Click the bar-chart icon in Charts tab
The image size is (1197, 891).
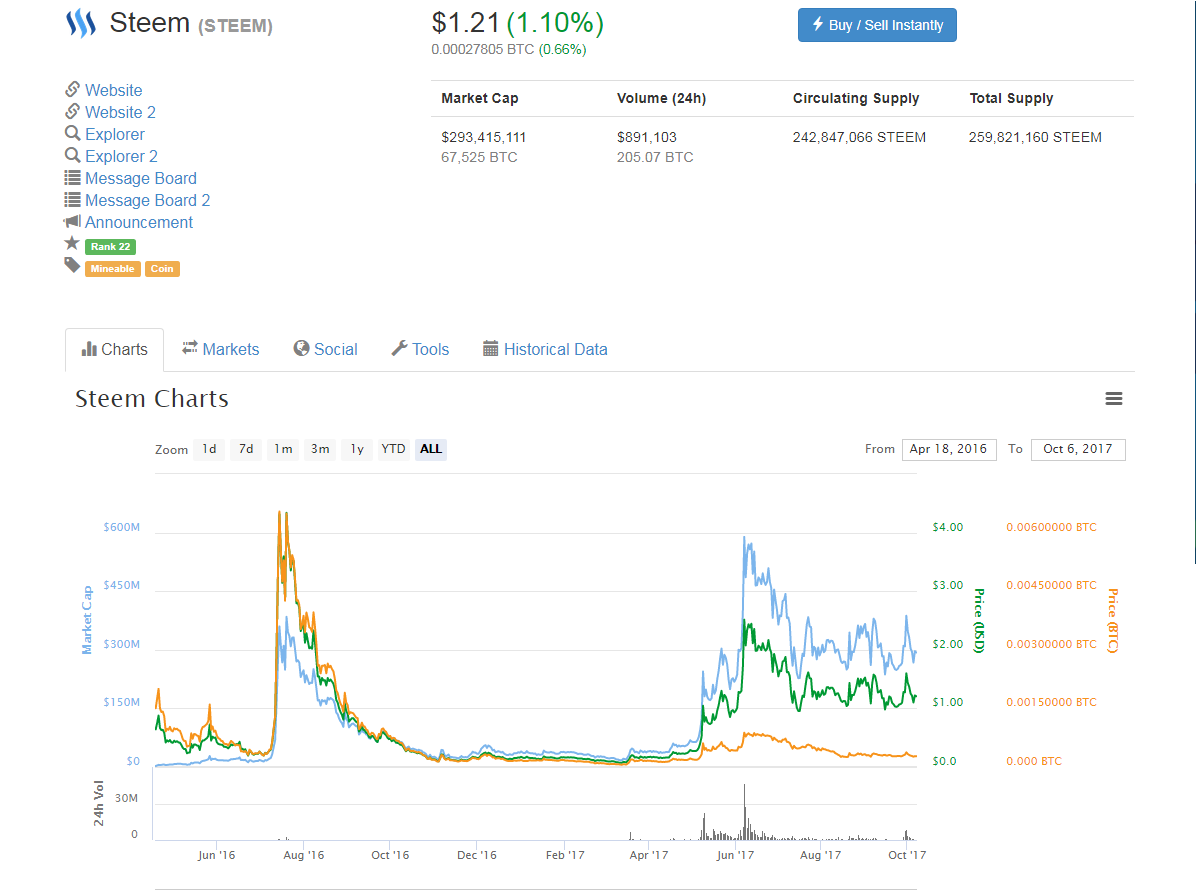[x=89, y=349]
